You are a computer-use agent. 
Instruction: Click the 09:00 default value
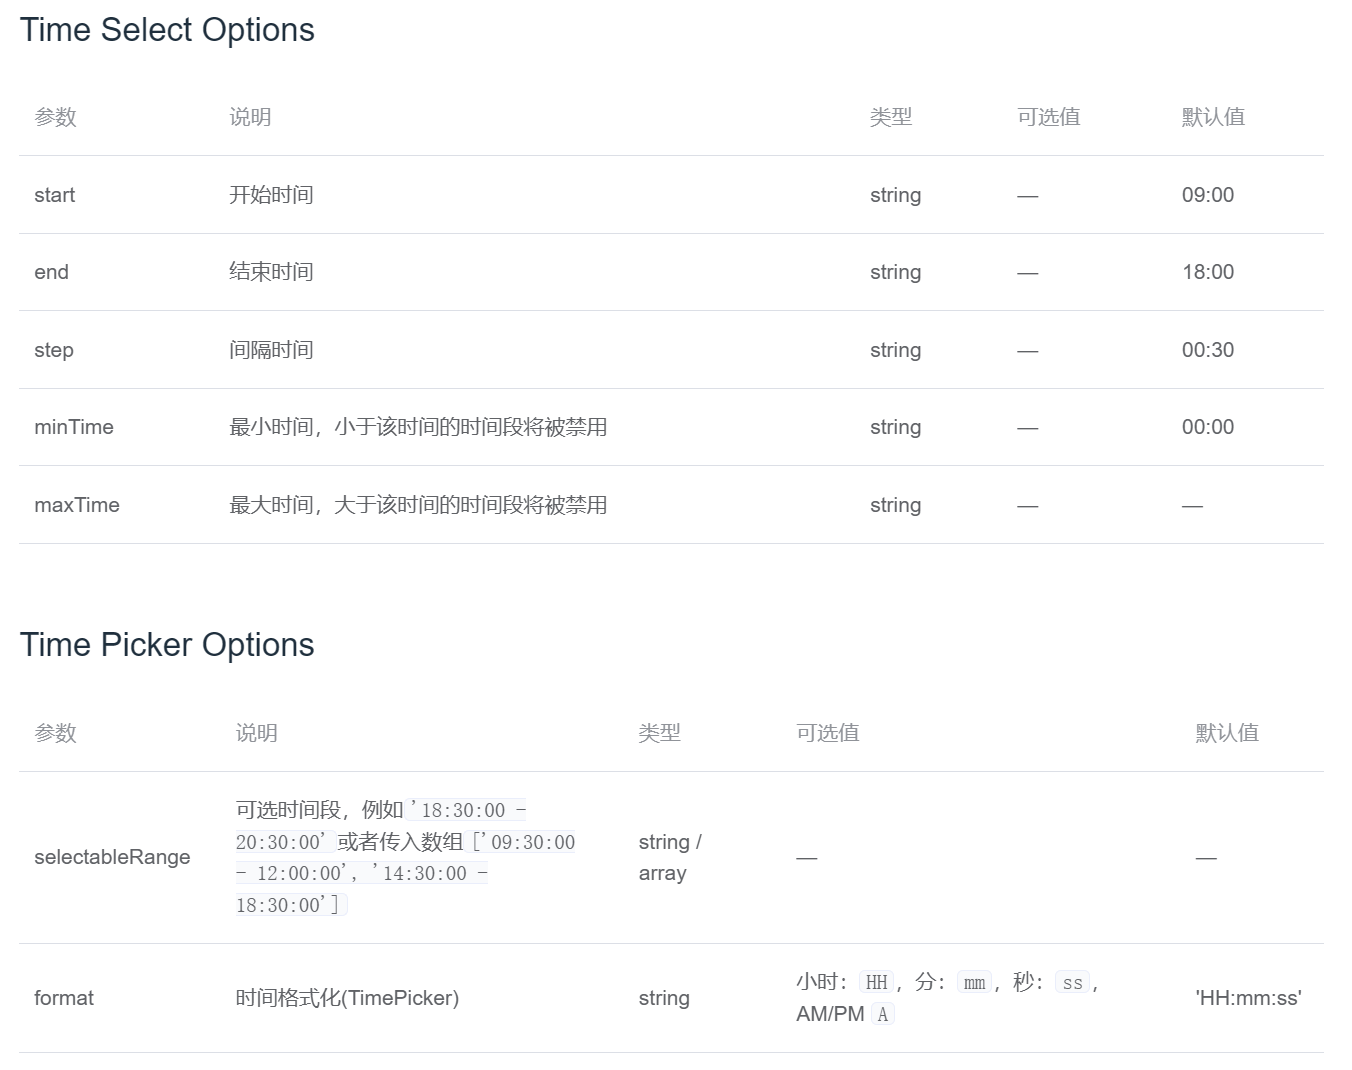coord(1207,195)
